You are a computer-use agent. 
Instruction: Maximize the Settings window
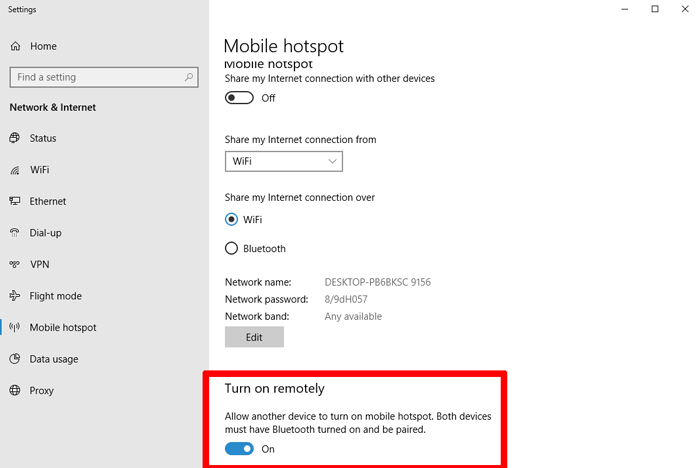pos(654,9)
